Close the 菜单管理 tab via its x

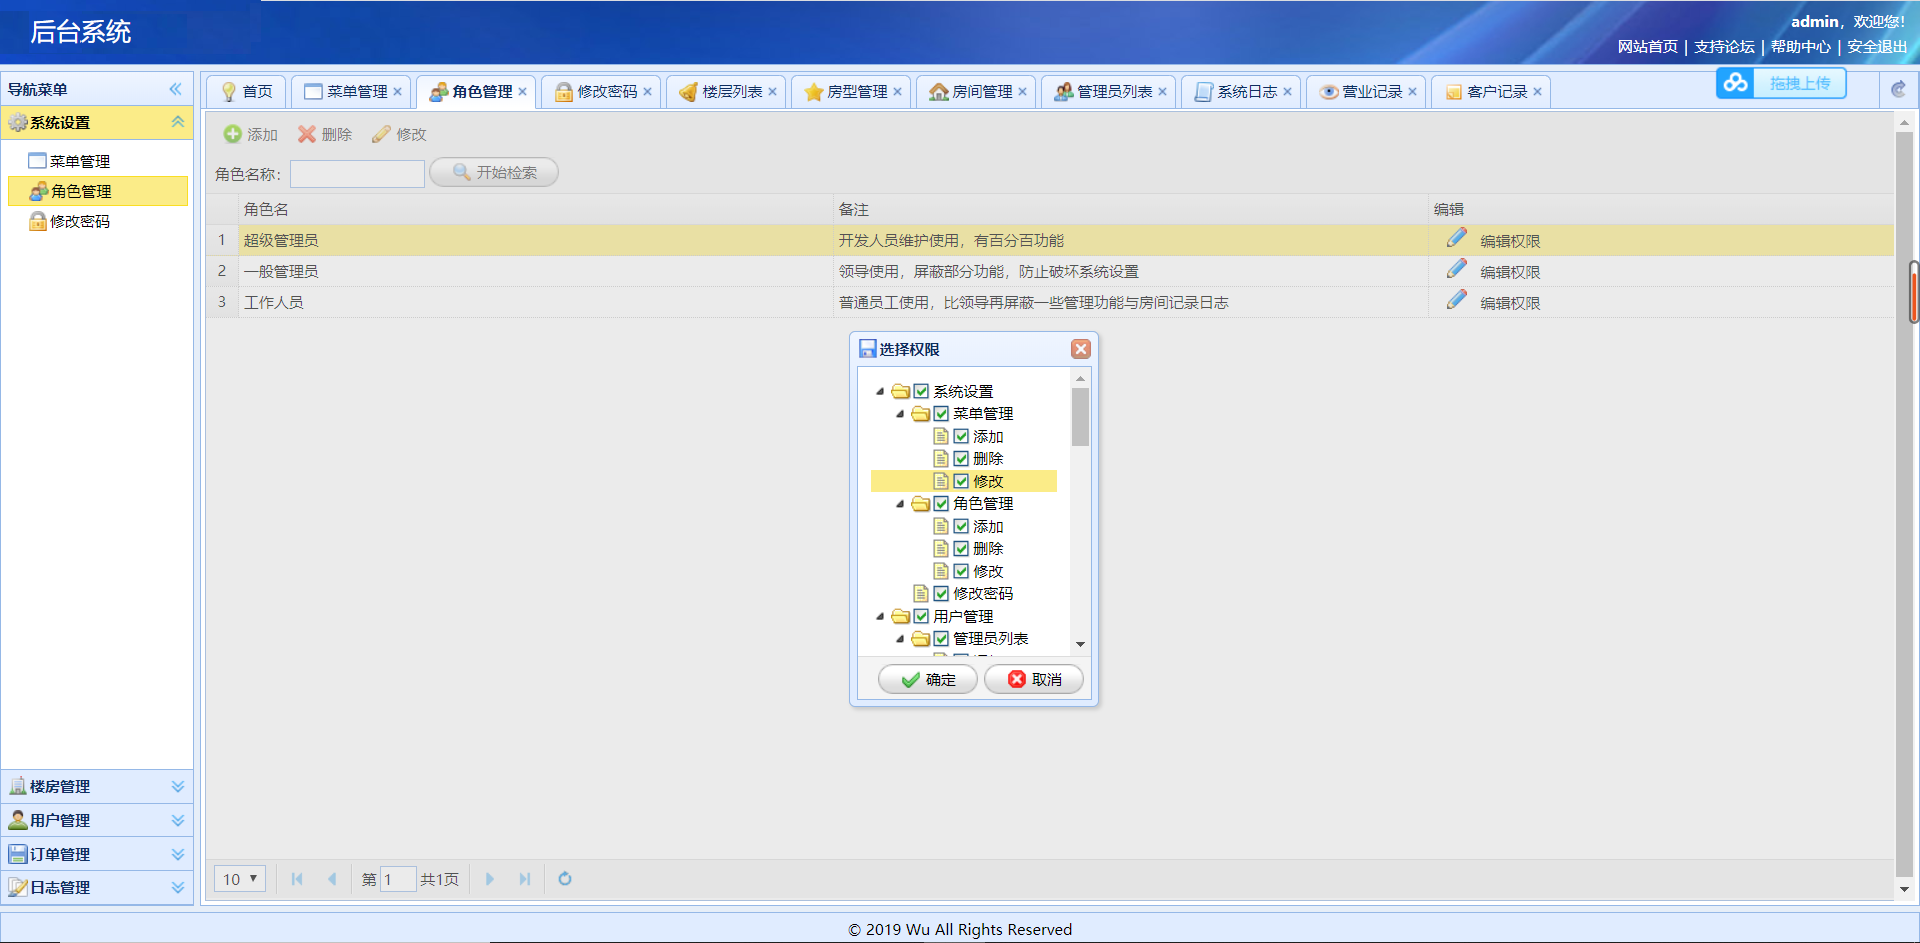click(x=397, y=91)
